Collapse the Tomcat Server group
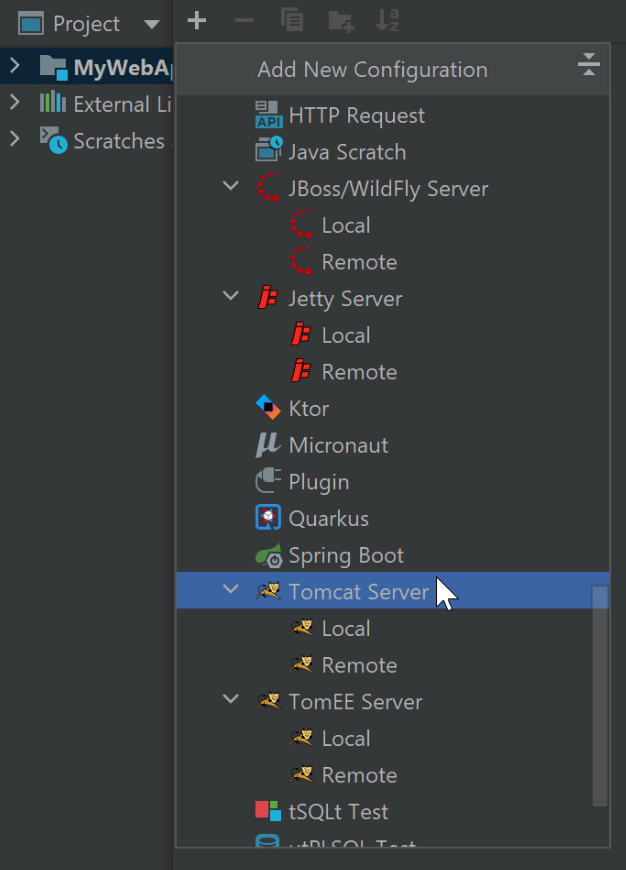Image resolution: width=626 pixels, height=870 pixels. 230,589
